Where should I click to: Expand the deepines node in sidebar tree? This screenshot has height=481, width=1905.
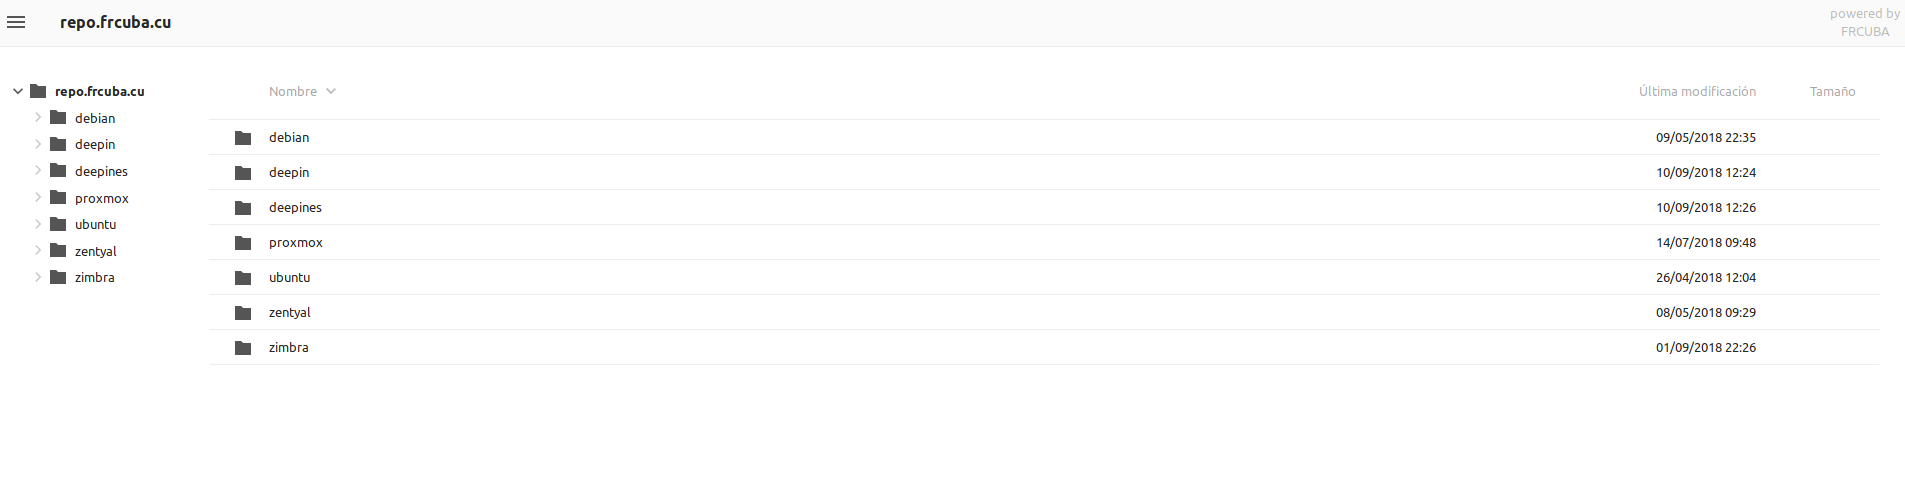tap(38, 170)
